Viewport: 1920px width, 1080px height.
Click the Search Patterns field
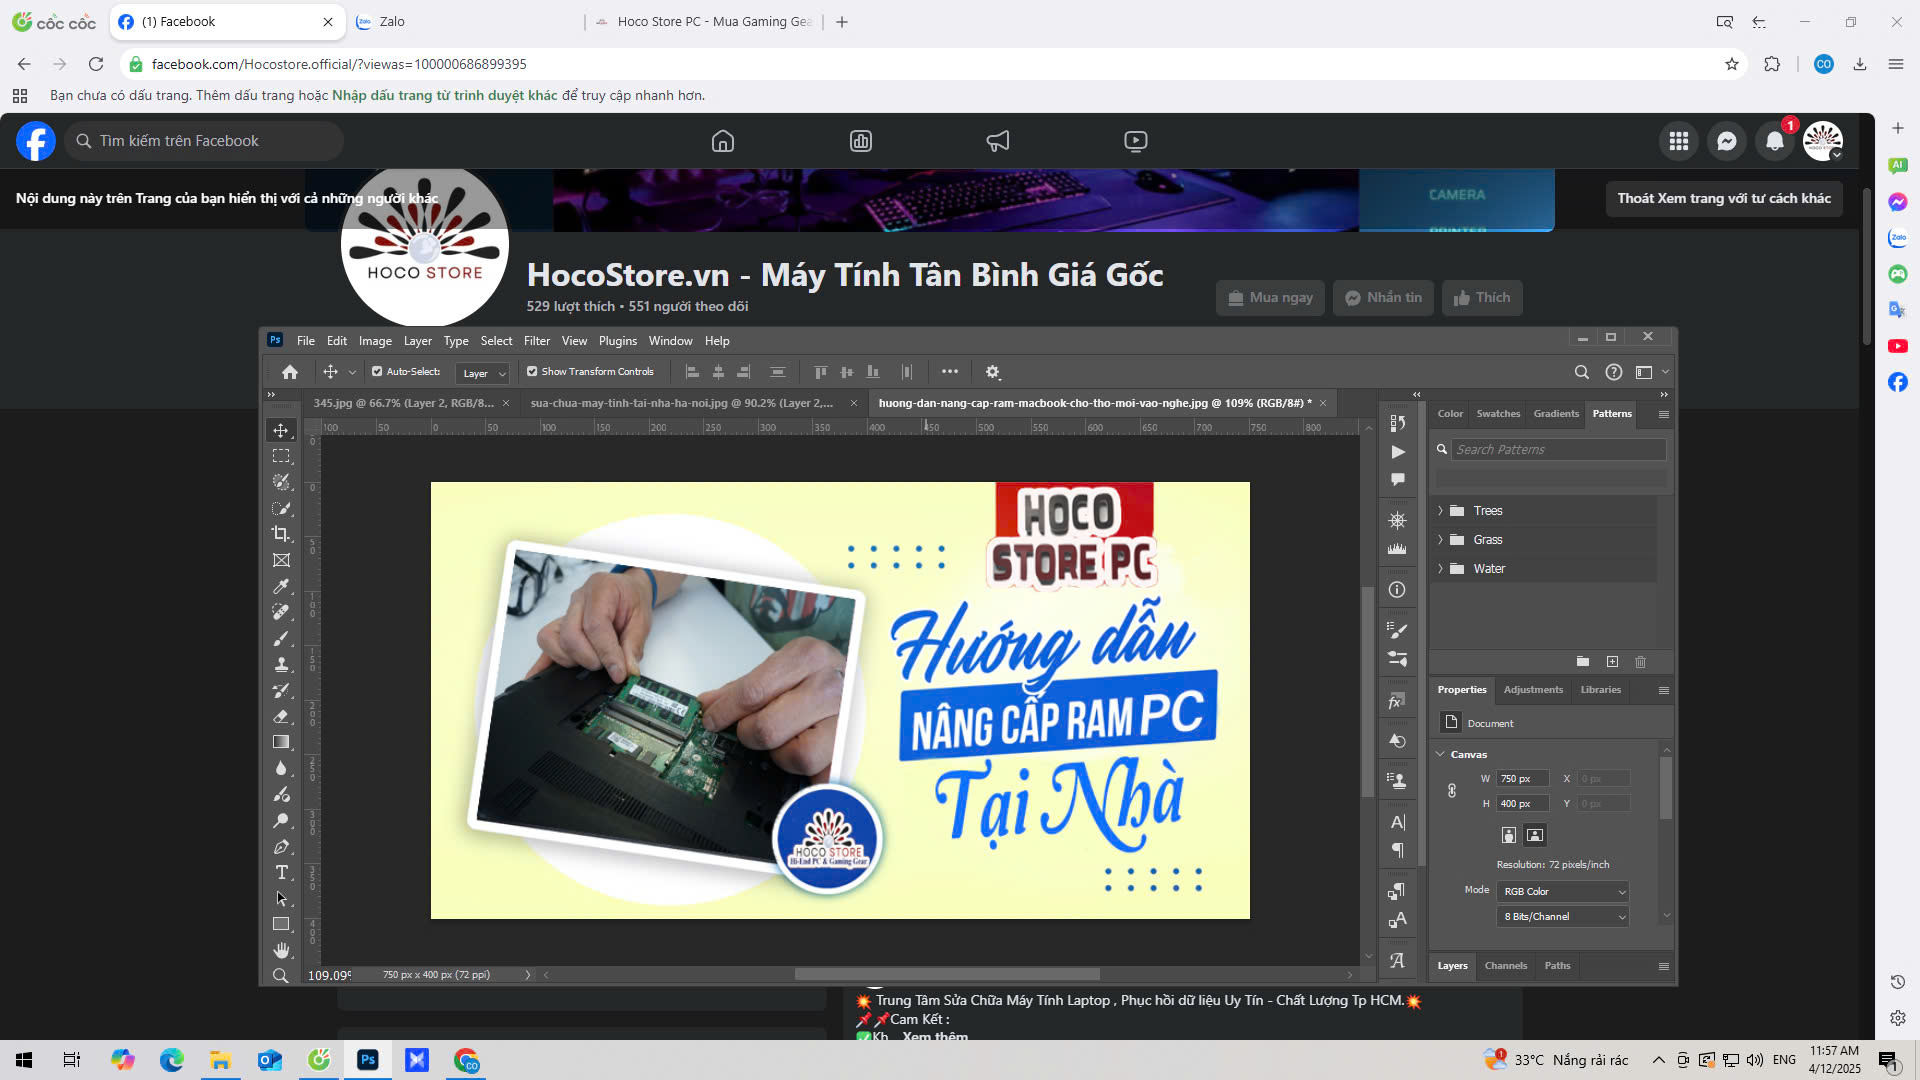1559,449
